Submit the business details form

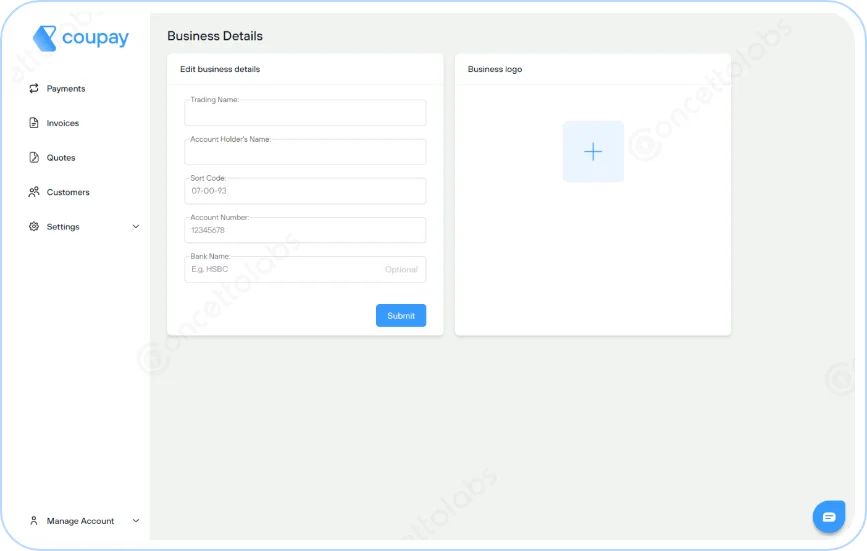(x=401, y=316)
